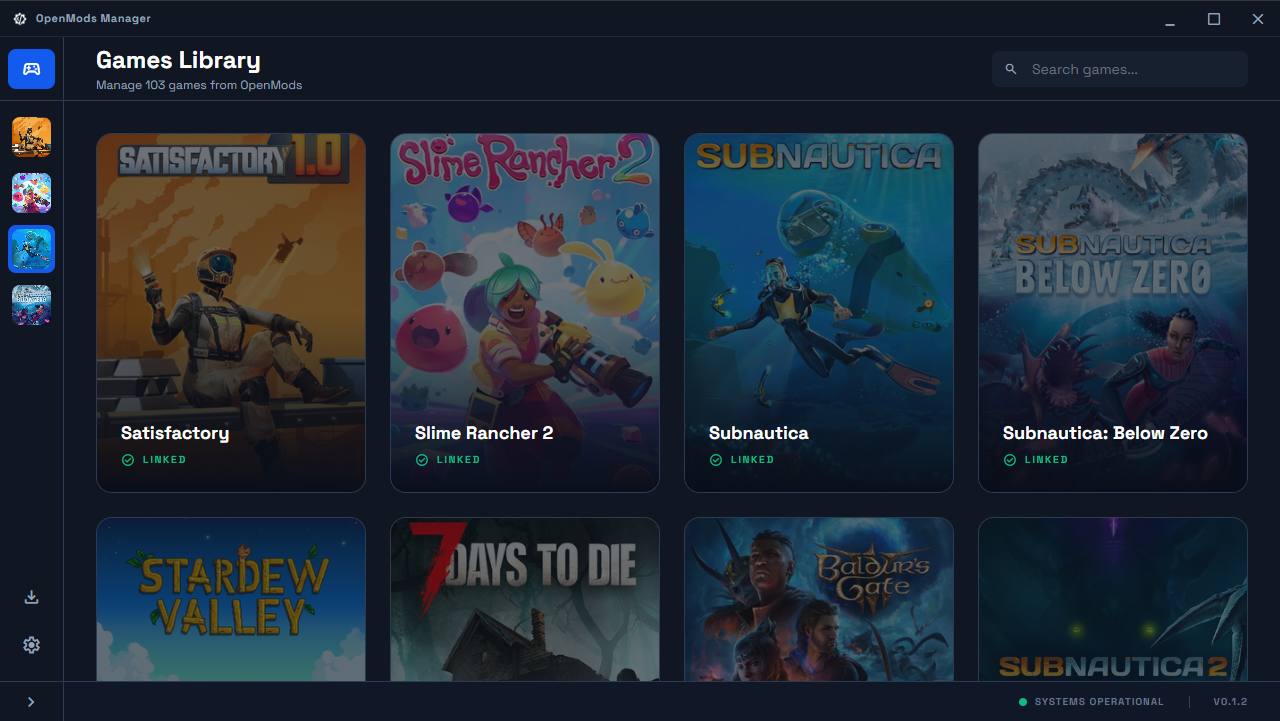Open the Baldur's Gate game card
This screenshot has height=721, width=1280.
(x=819, y=599)
